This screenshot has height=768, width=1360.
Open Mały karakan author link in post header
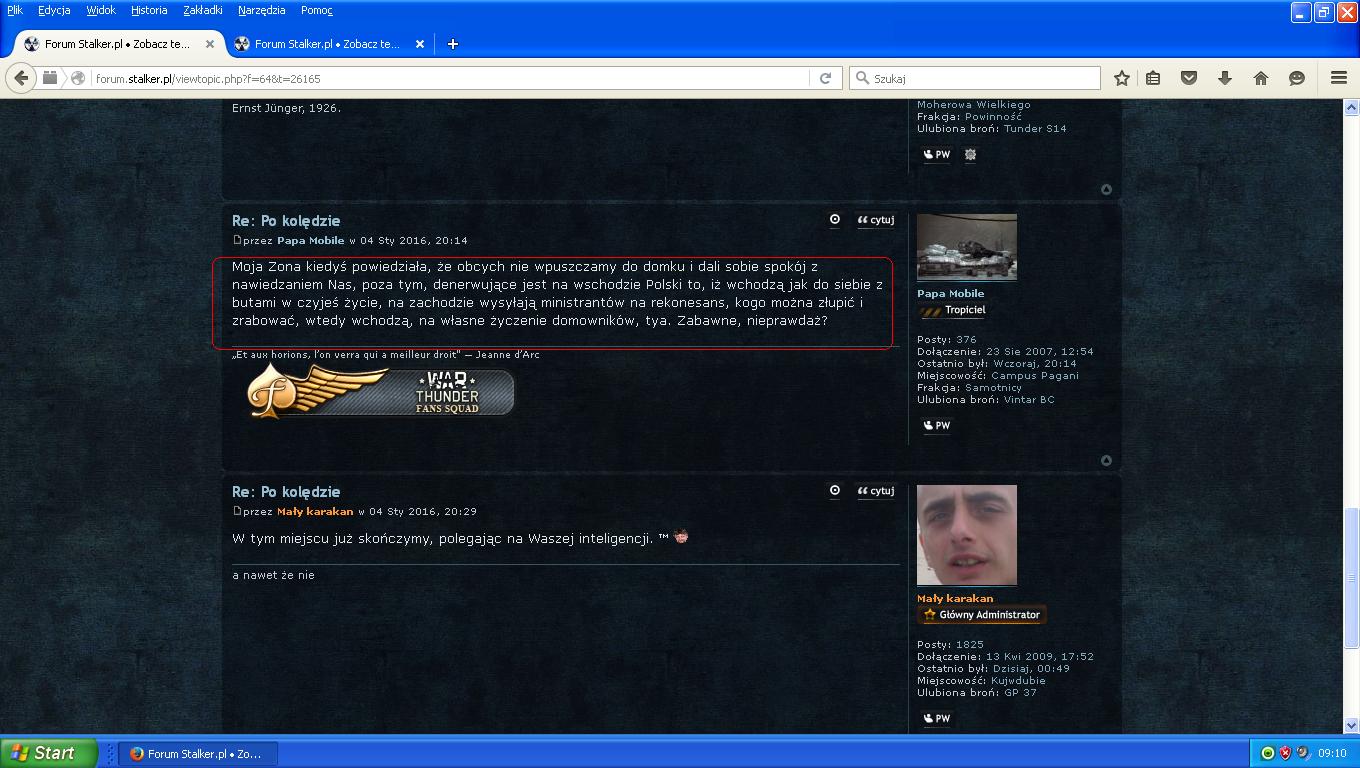click(x=315, y=511)
